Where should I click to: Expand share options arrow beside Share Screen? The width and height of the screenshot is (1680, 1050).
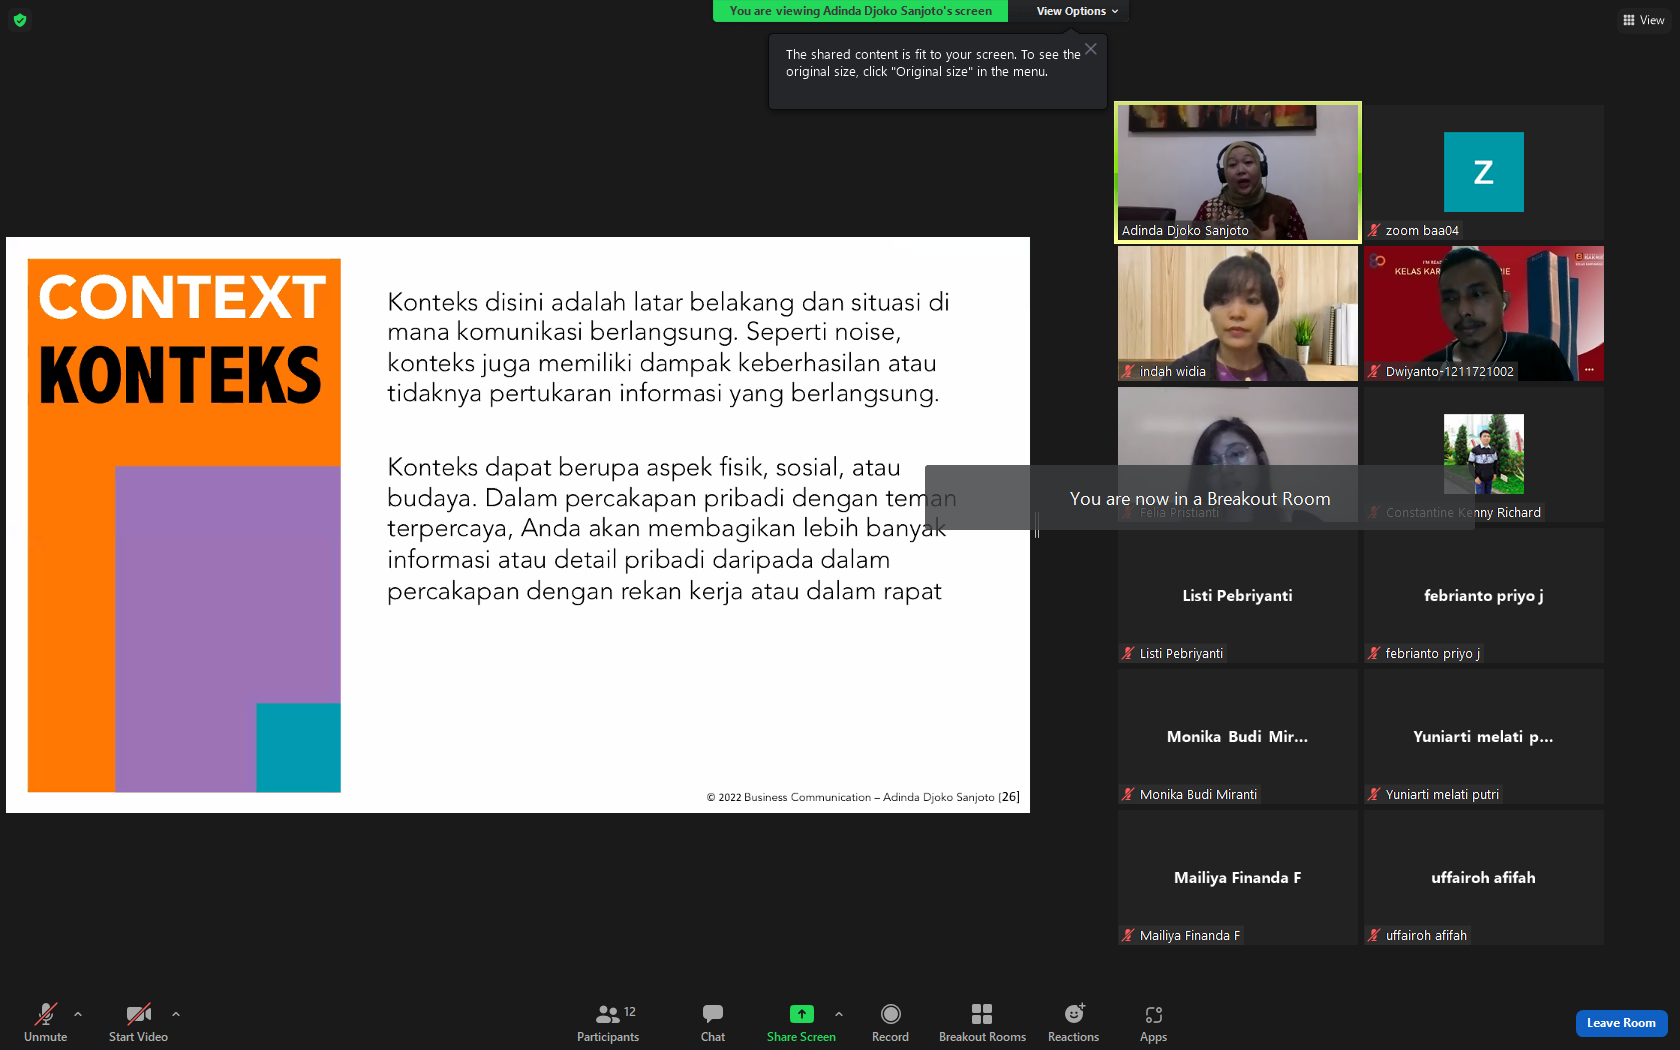point(839,1014)
